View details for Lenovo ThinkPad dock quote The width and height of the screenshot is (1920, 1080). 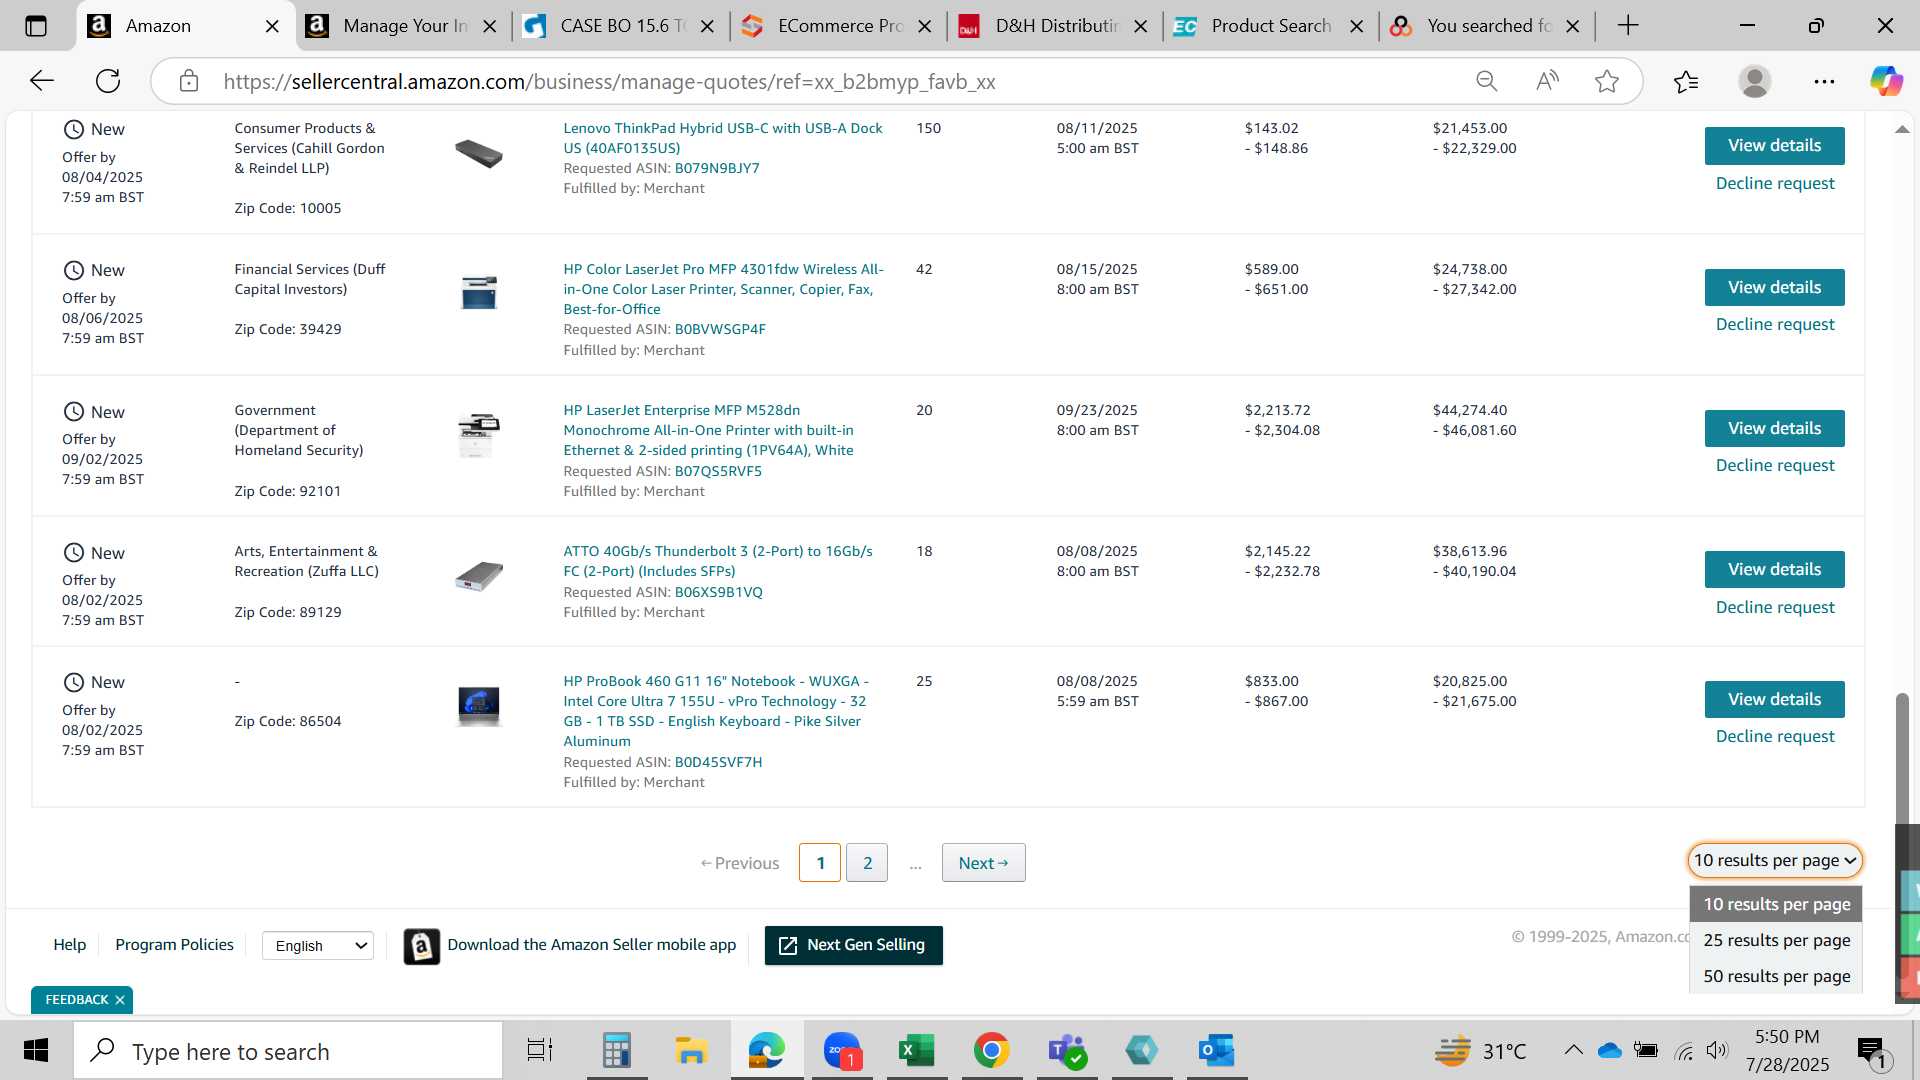click(x=1774, y=146)
